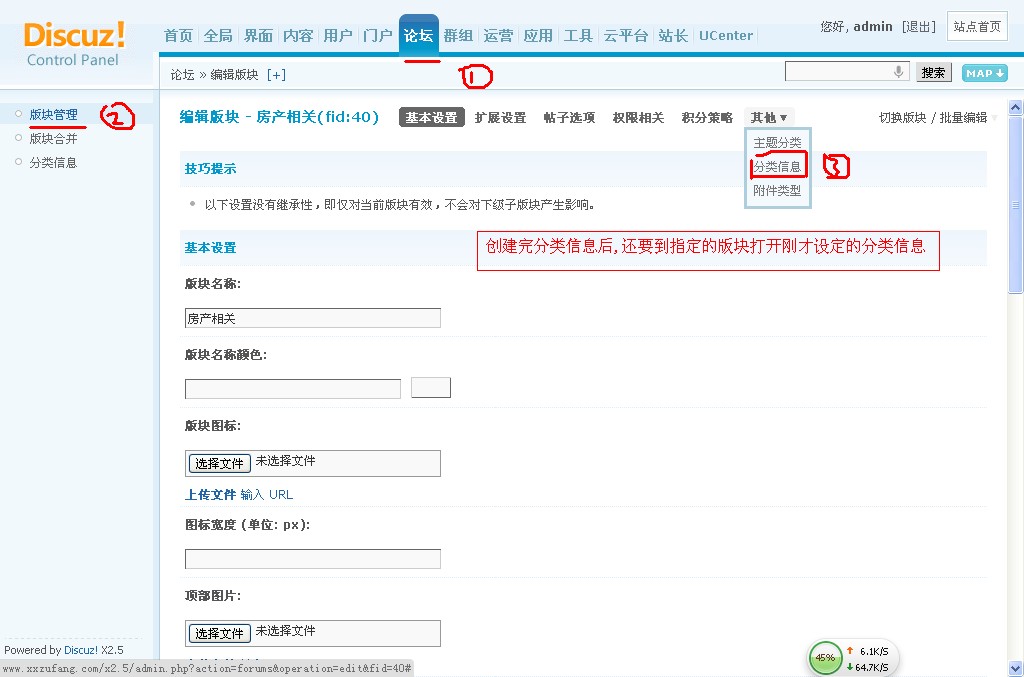The height and width of the screenshot is (677, 1024).
Task: Open the 界面 top menu
Action: pos(258,35)
